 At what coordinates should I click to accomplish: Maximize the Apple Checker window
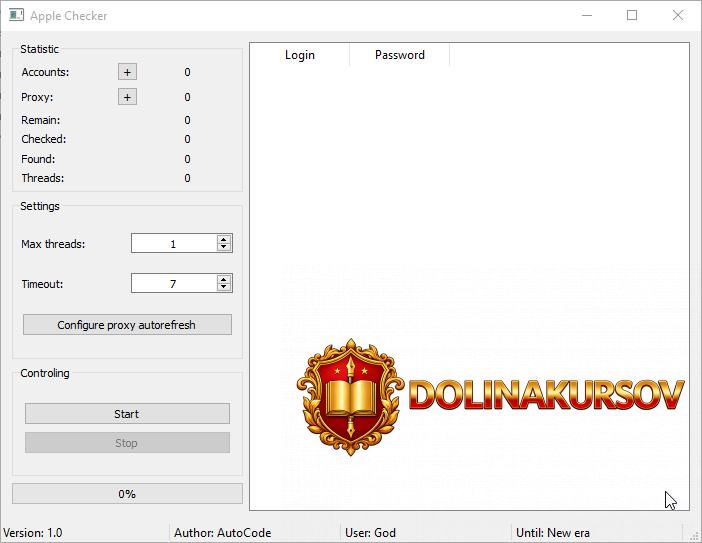point(632,16)
